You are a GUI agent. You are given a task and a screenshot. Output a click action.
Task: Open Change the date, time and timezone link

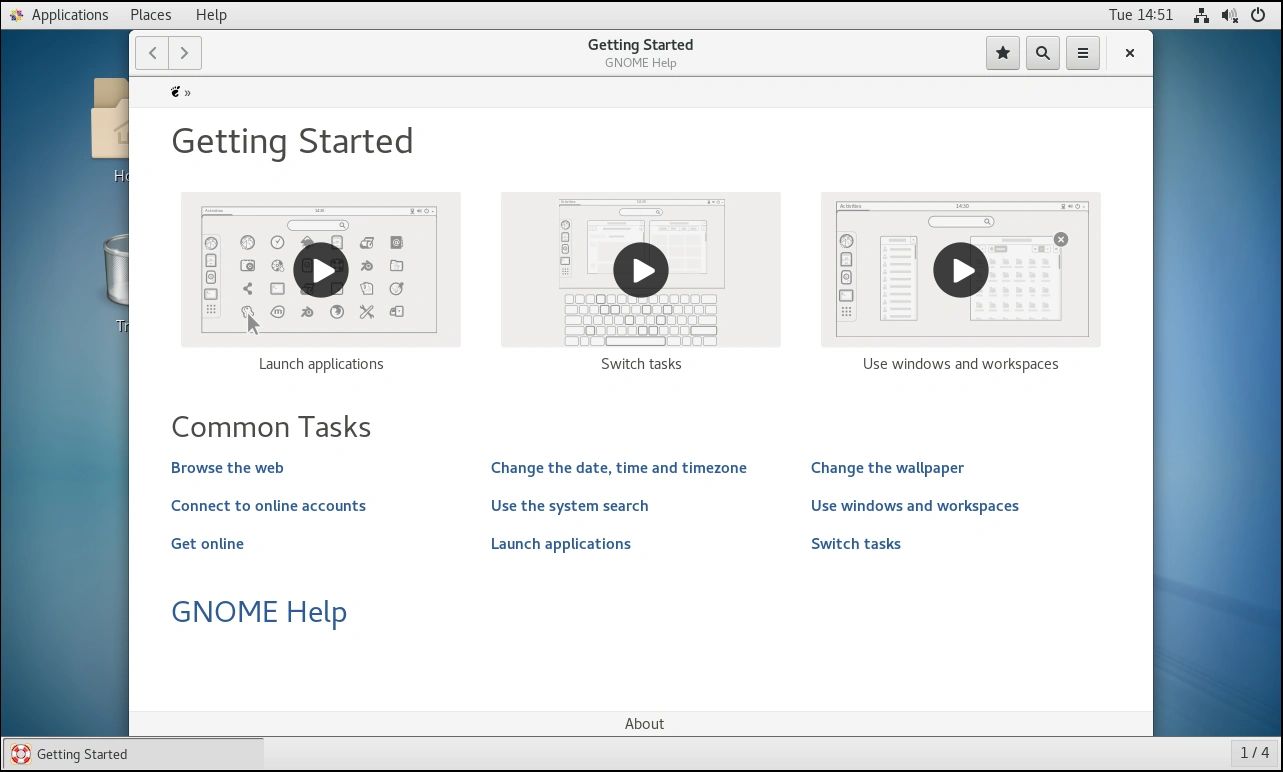click(x=618, y=468)
